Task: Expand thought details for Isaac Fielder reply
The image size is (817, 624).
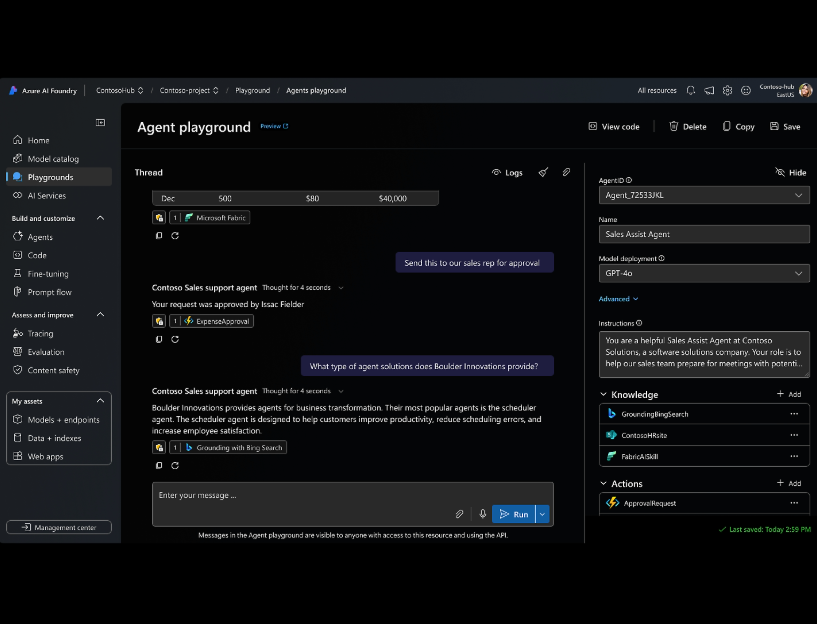Action: point(341,288)
